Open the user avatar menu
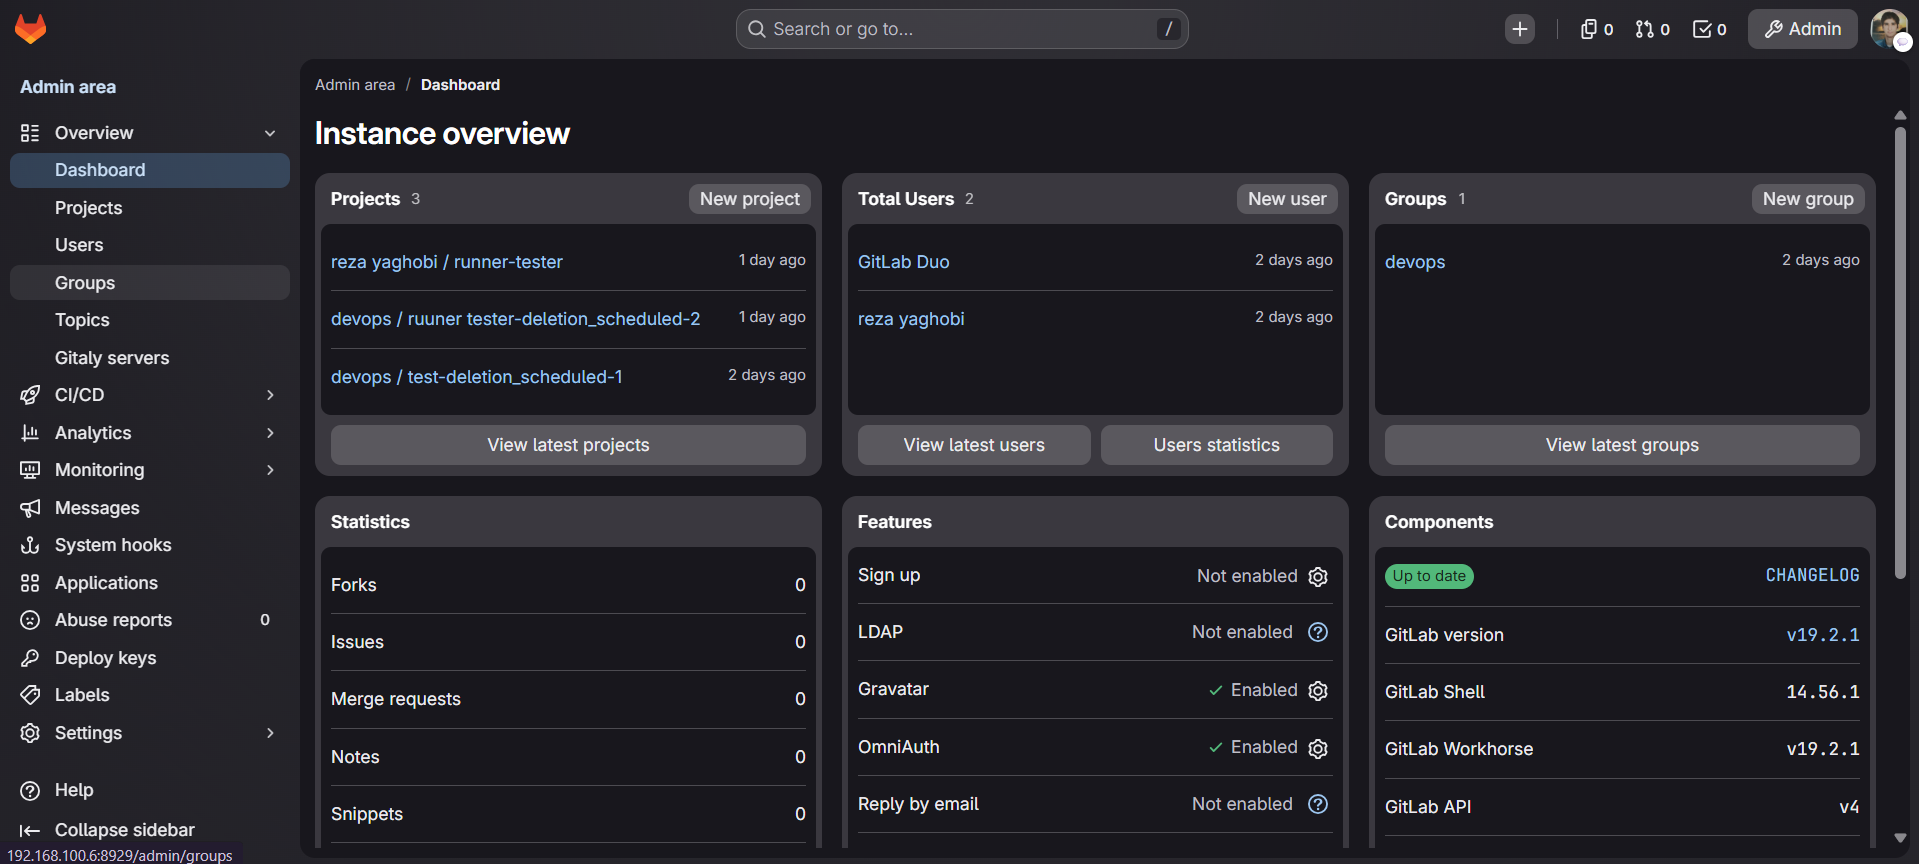Screen dimensions: 1919x864 coord(1889,29)
